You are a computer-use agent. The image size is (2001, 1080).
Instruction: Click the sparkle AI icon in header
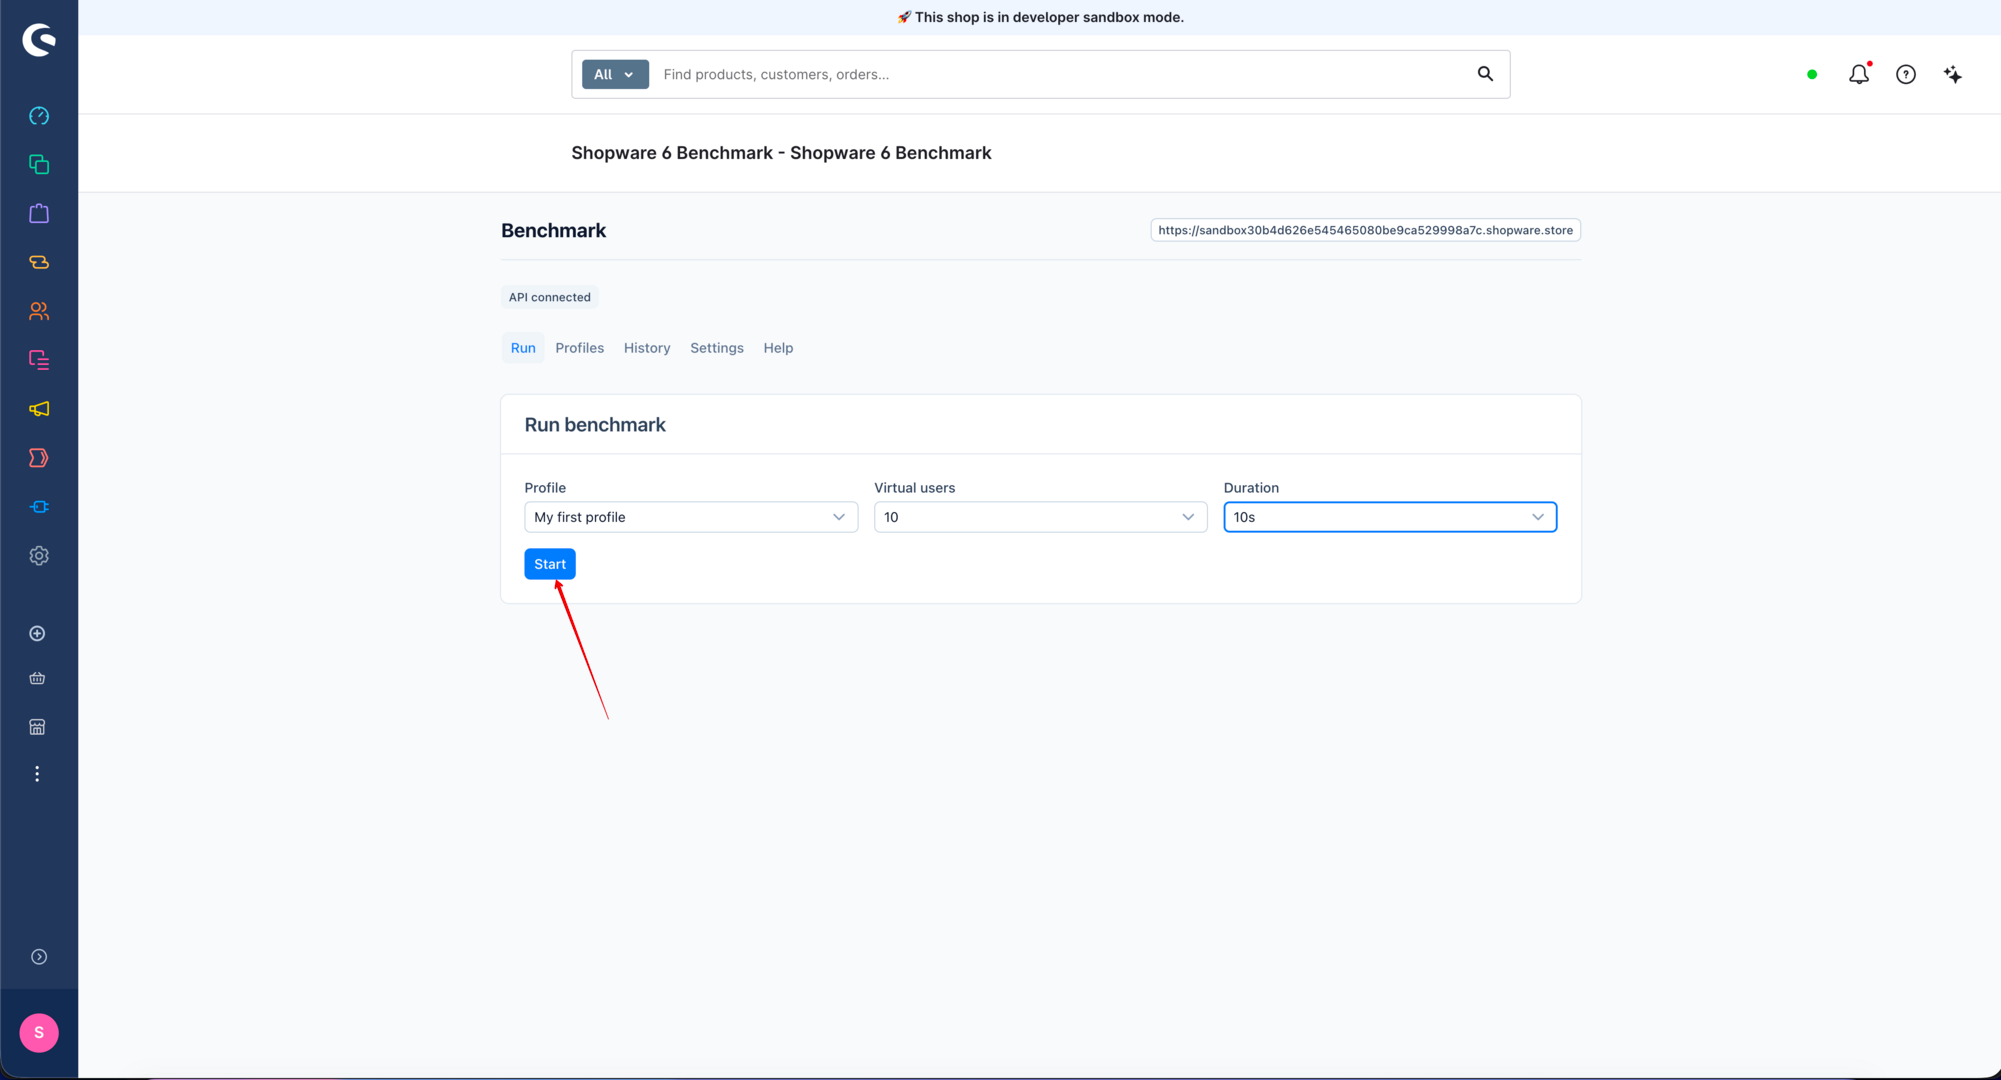point(1953,74)
